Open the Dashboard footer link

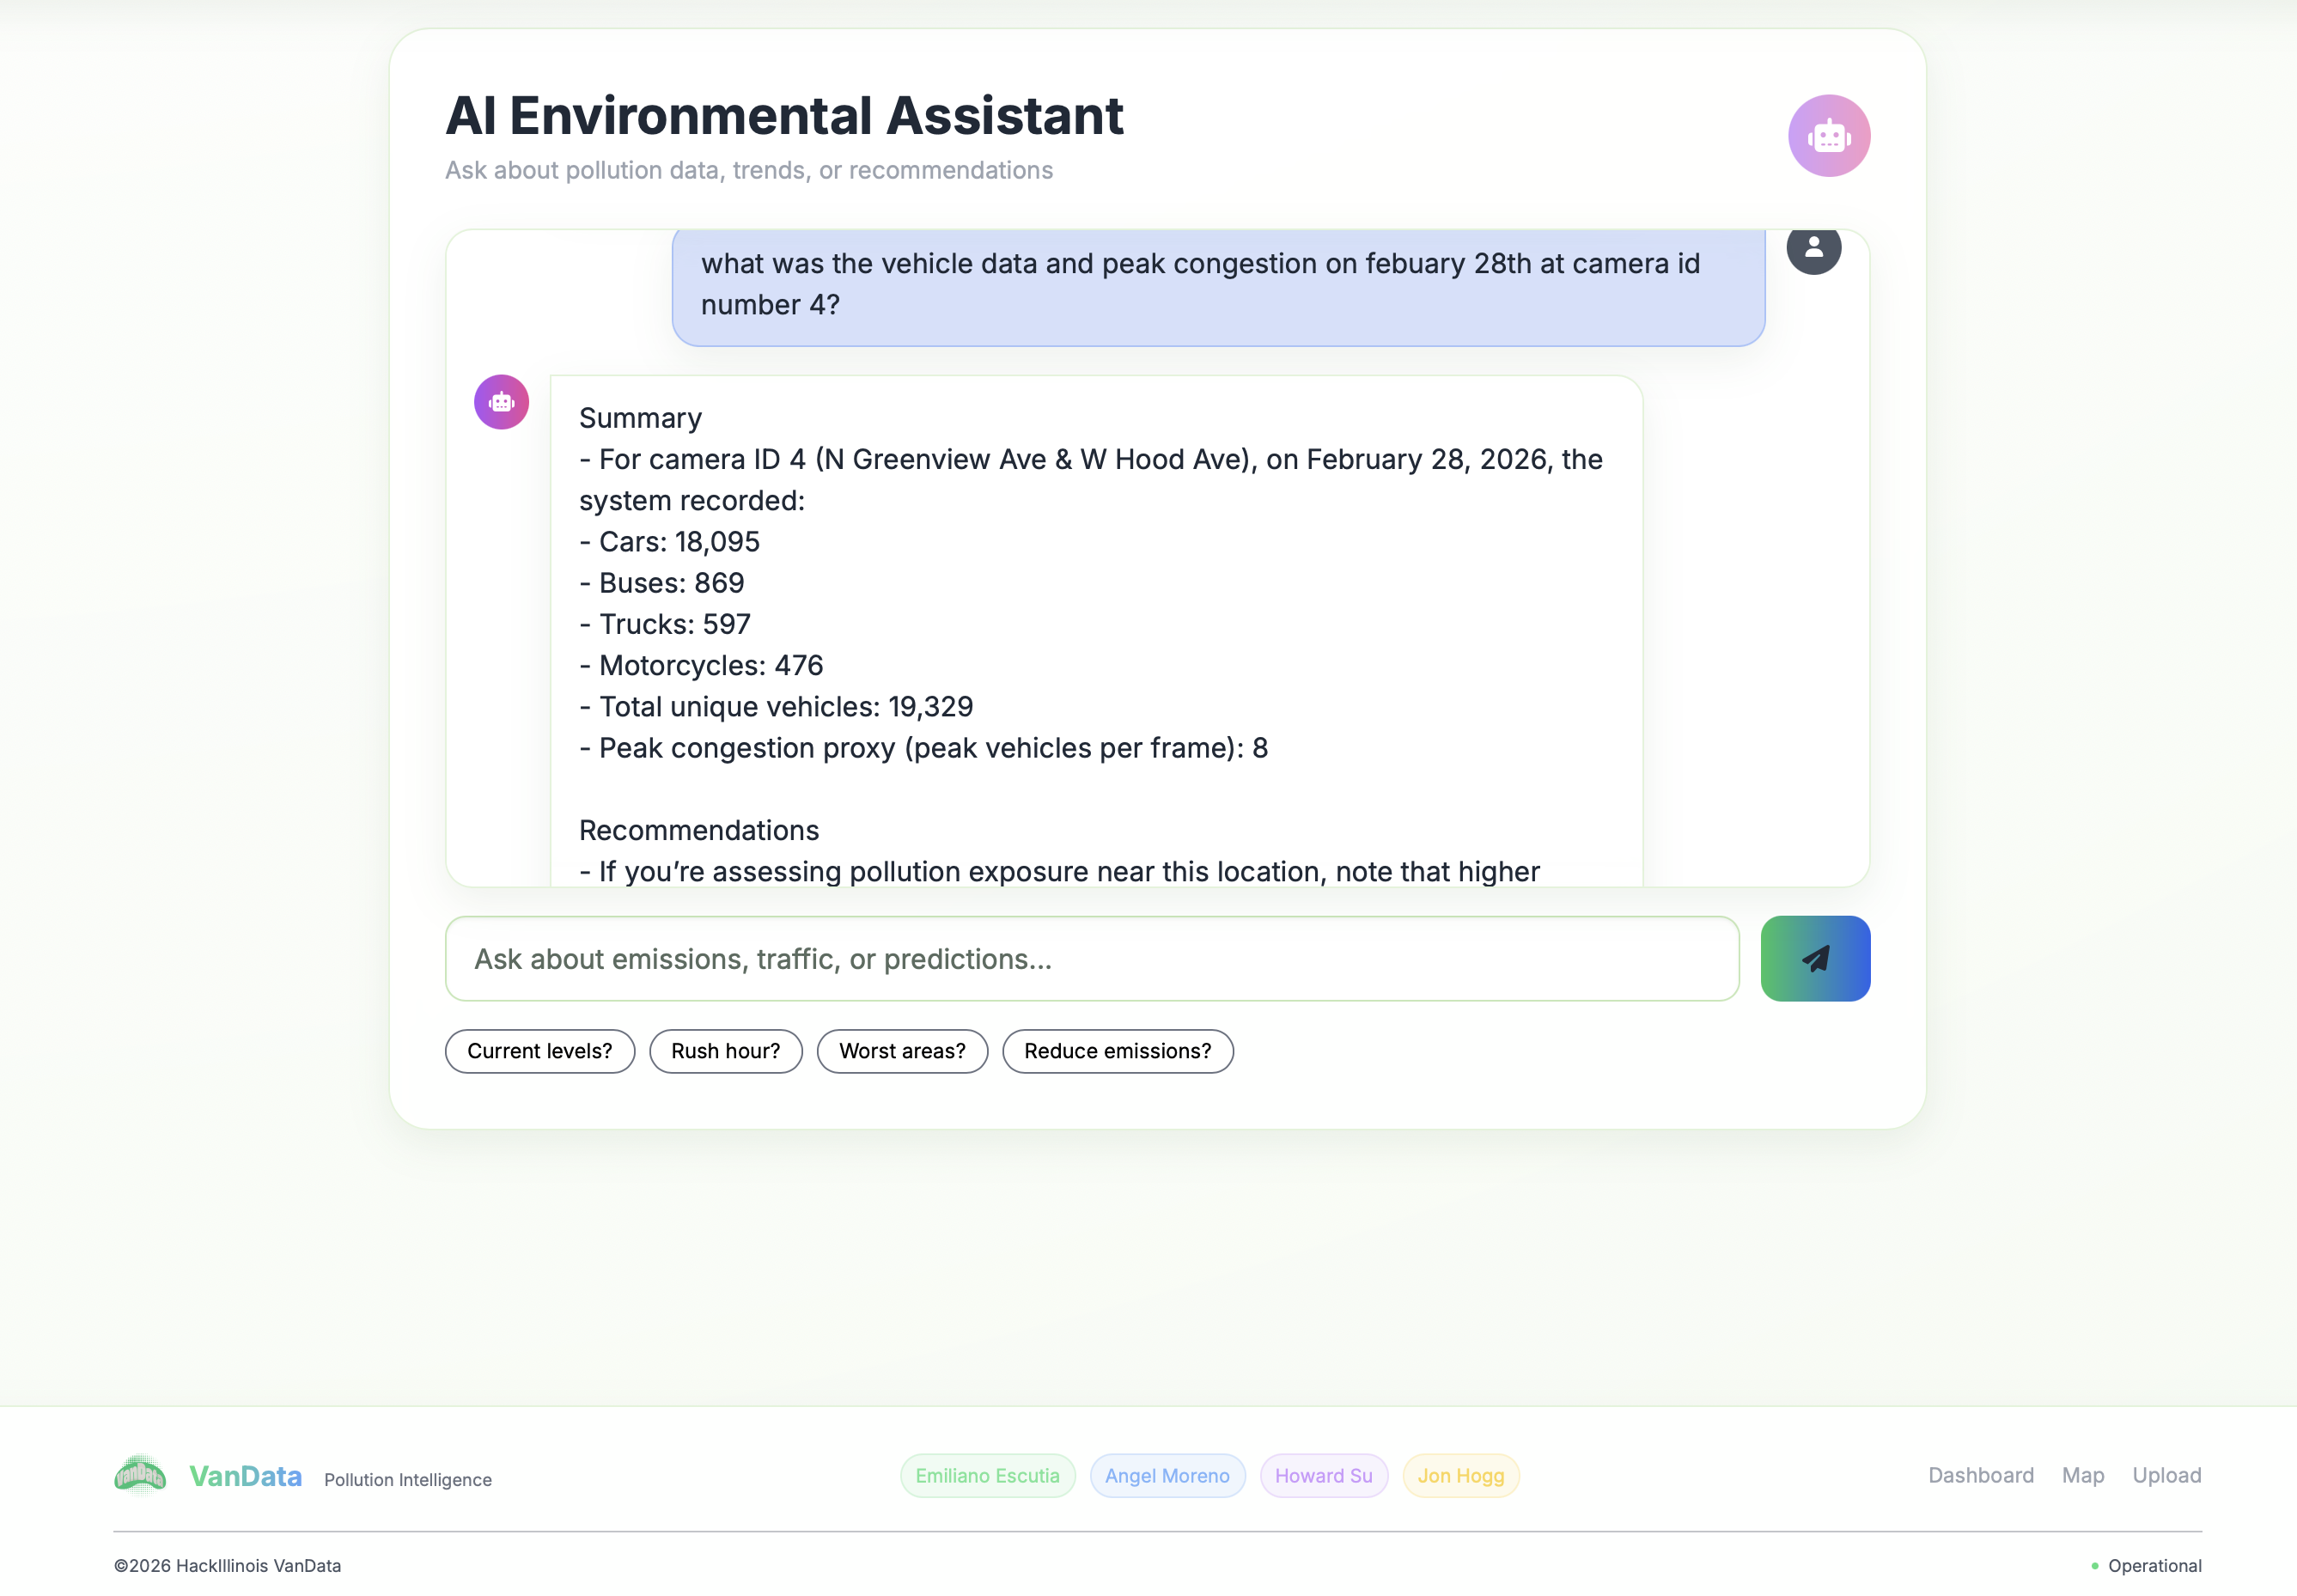tap(1980, 1475)
